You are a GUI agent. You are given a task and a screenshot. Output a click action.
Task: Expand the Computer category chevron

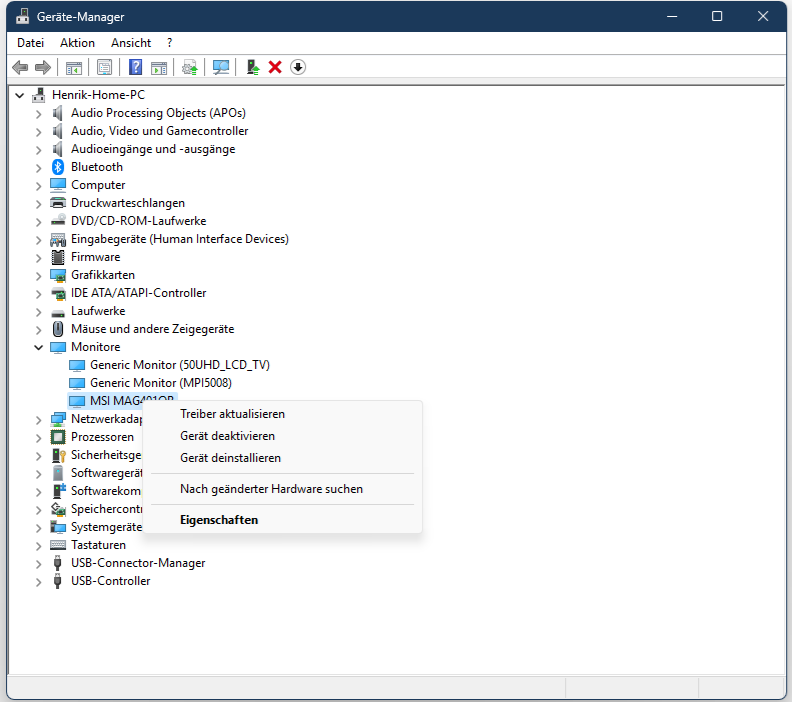point(38,186)
